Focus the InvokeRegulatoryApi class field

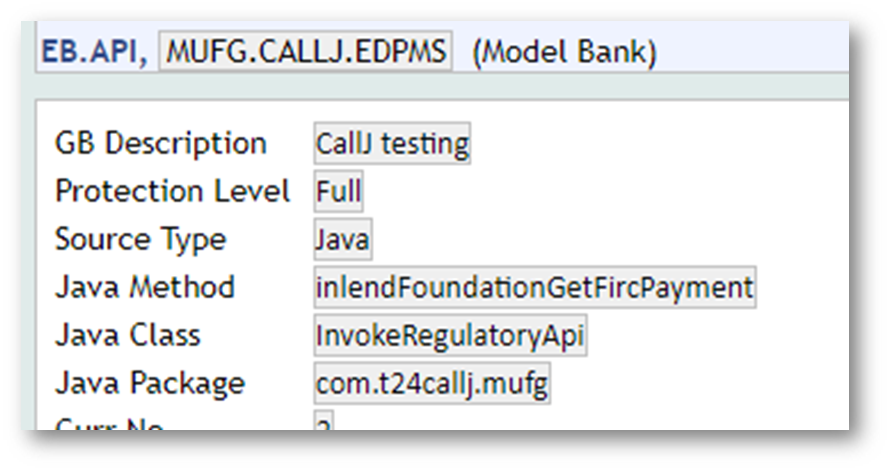click(450, 336)
